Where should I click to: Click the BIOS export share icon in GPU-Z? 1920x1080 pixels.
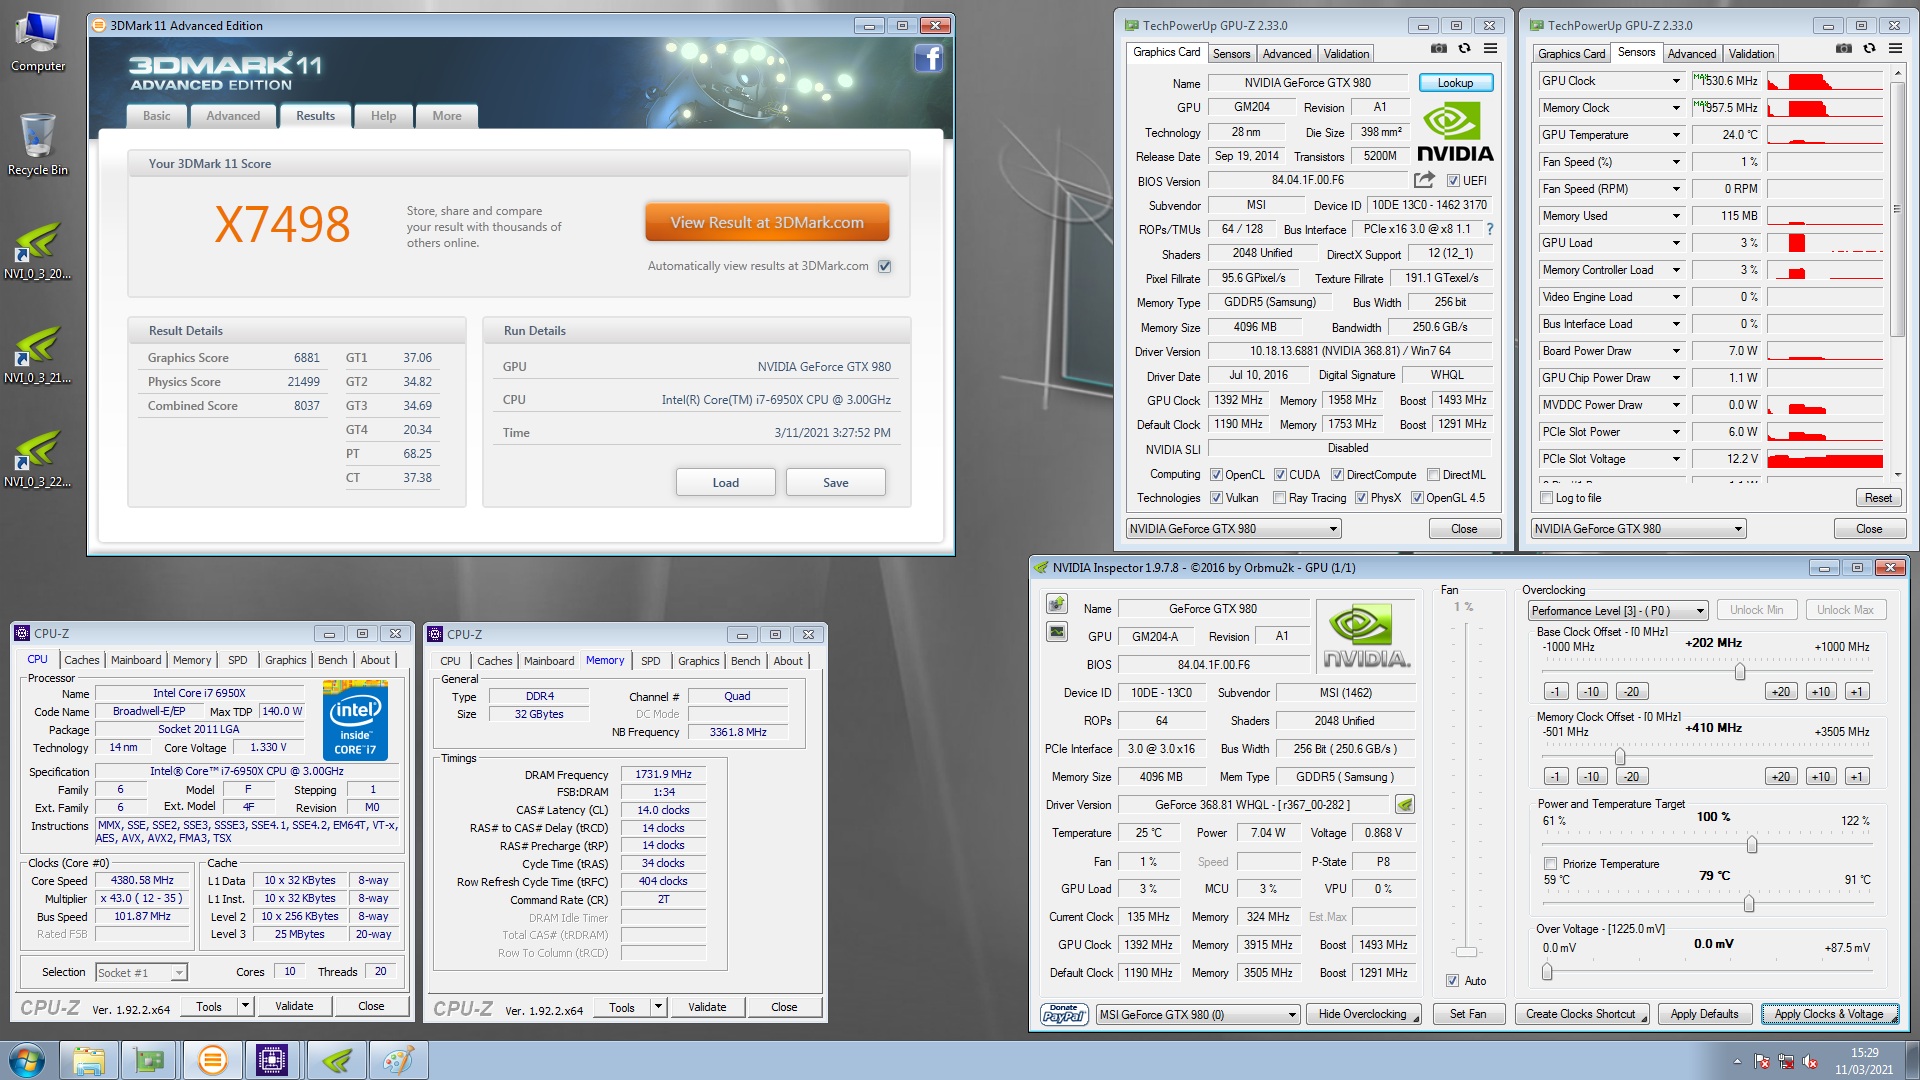coord(1424,180)
